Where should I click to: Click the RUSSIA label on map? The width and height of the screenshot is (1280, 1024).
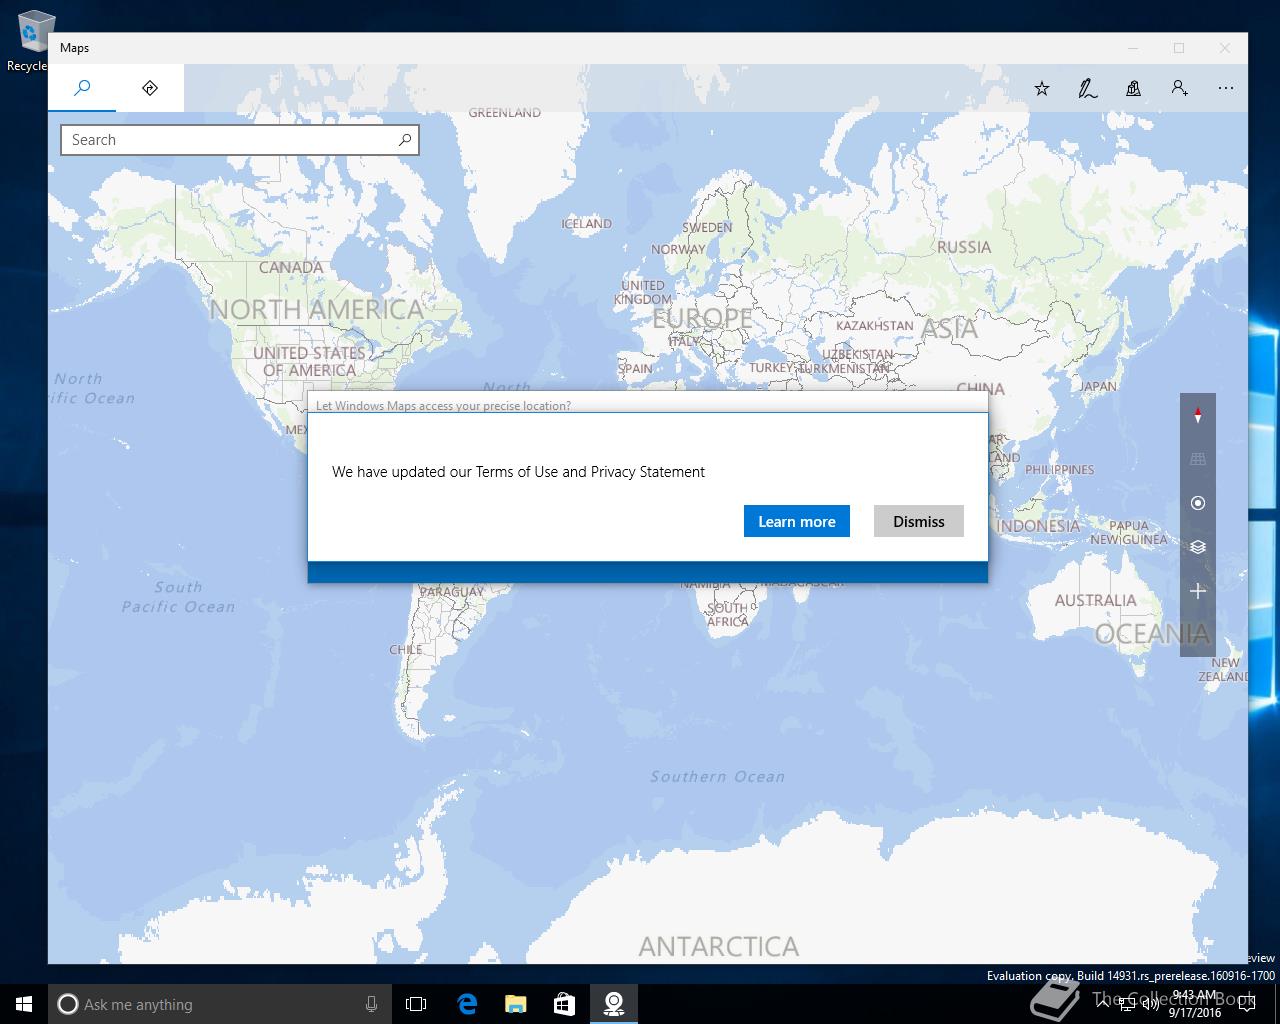tap(964, 247)
